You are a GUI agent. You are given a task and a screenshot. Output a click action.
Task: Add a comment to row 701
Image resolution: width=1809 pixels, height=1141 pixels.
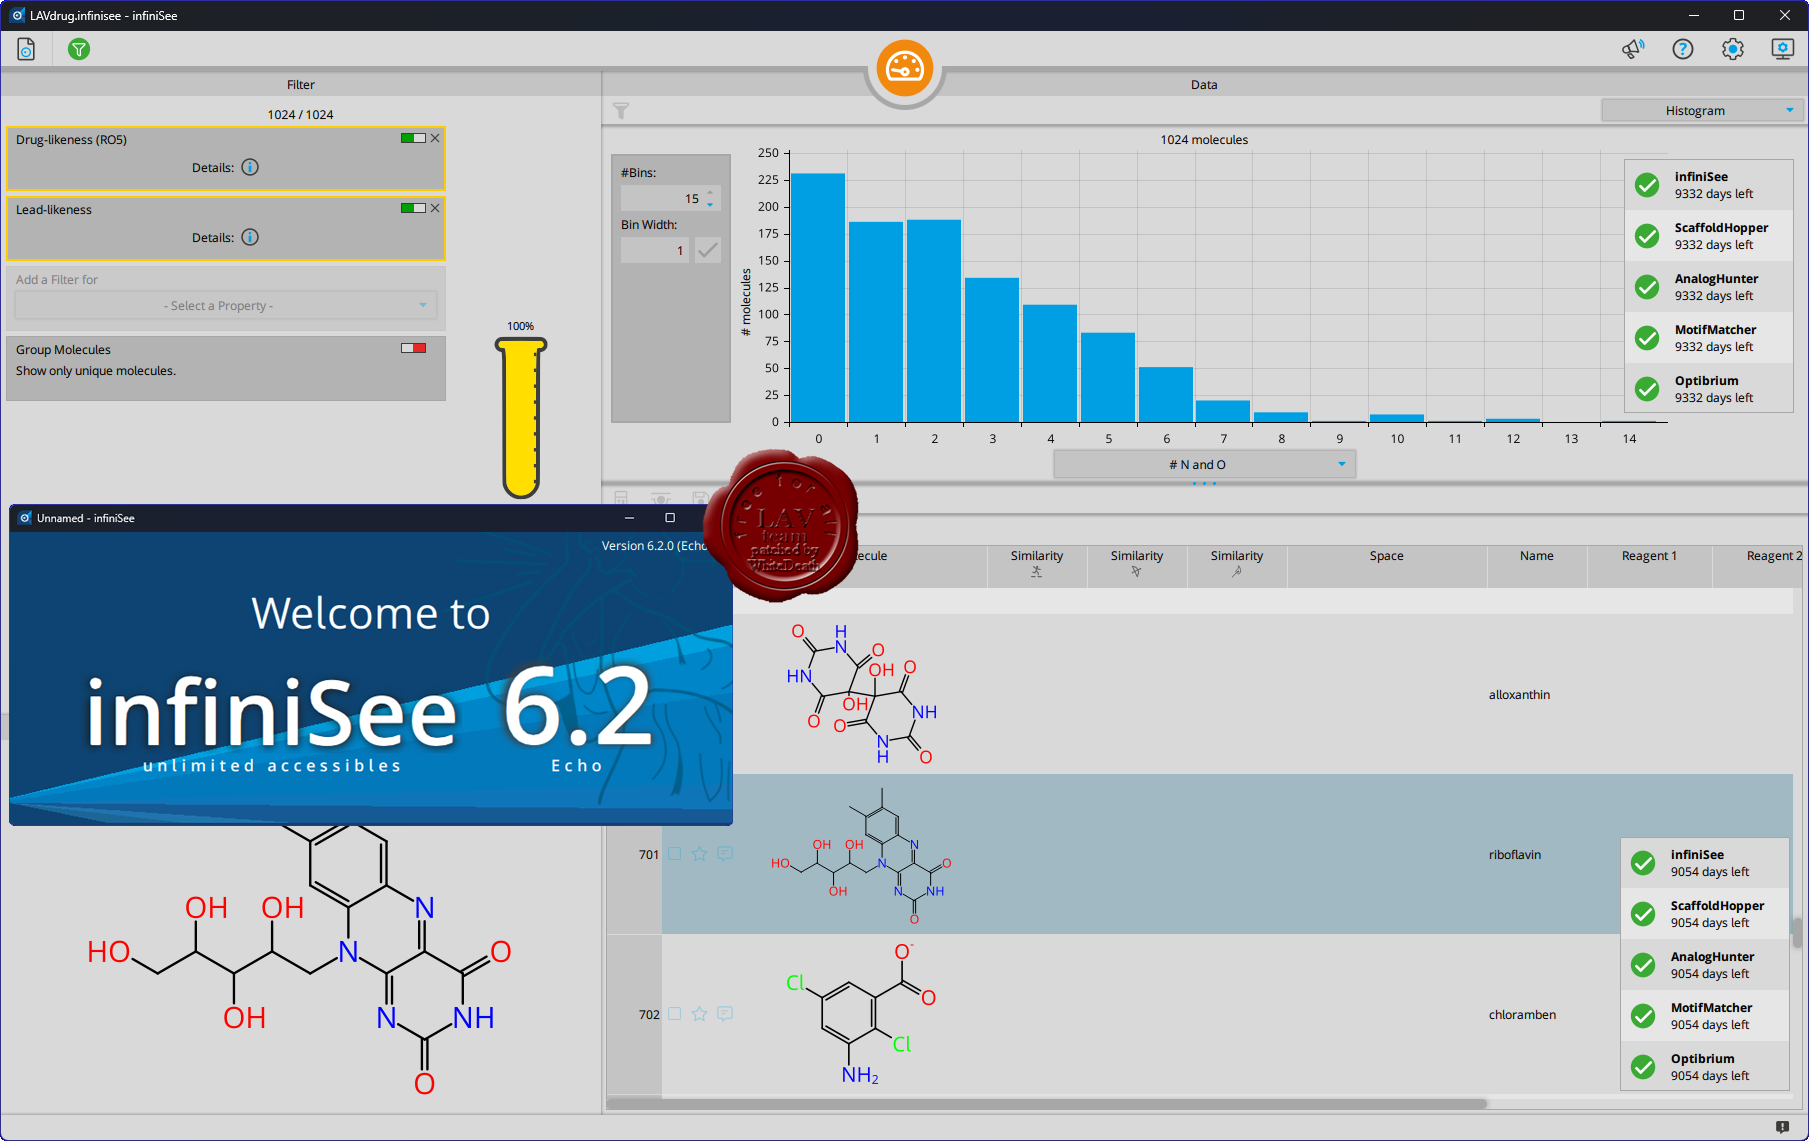click(725, 854)
